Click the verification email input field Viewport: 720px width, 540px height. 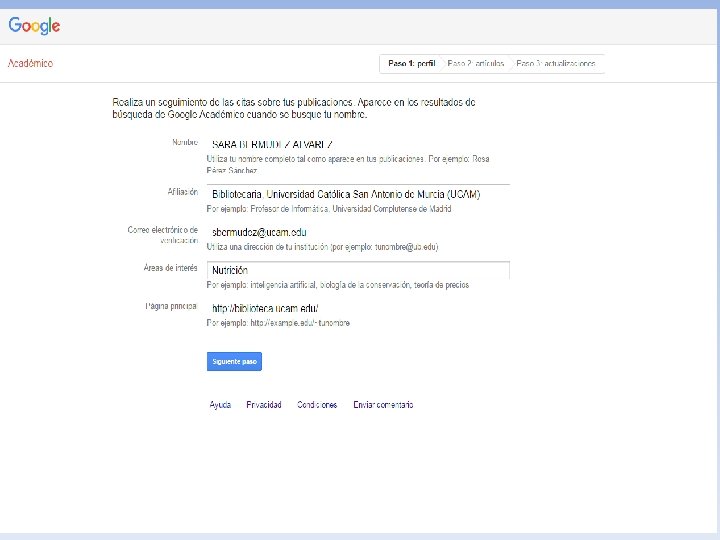358,232
